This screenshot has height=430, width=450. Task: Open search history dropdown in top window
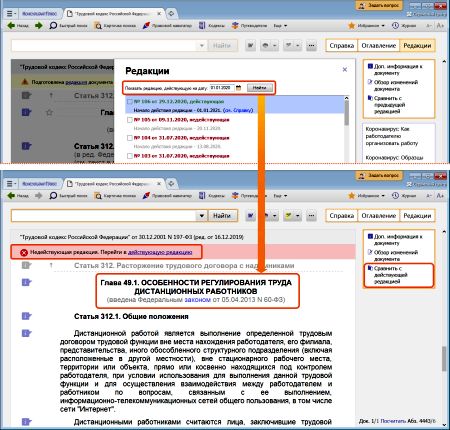(201, 46)
